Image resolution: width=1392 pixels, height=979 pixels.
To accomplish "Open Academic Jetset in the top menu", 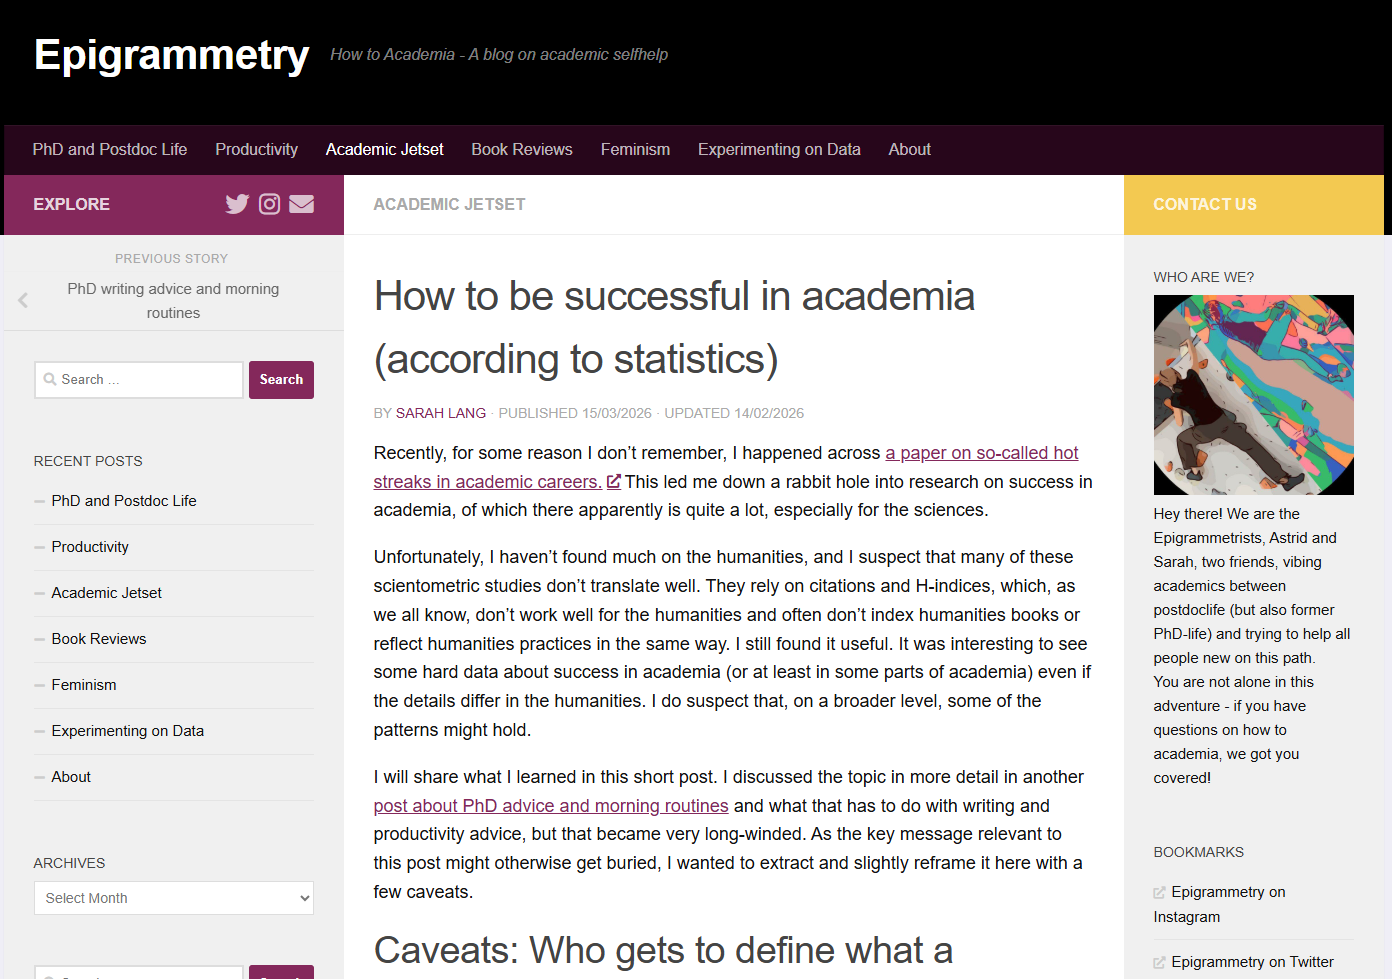I will [384, 150].
